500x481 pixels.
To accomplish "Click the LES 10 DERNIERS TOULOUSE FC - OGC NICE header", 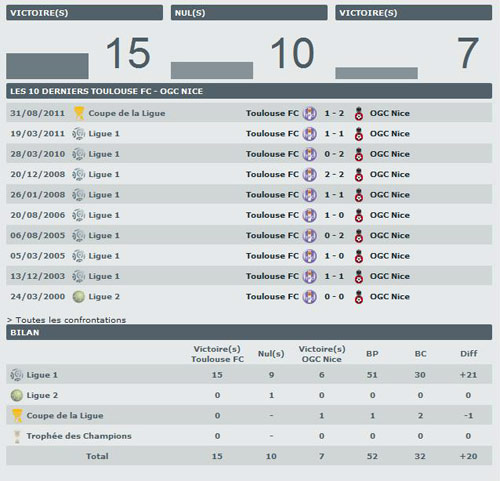I will point(249,91).
